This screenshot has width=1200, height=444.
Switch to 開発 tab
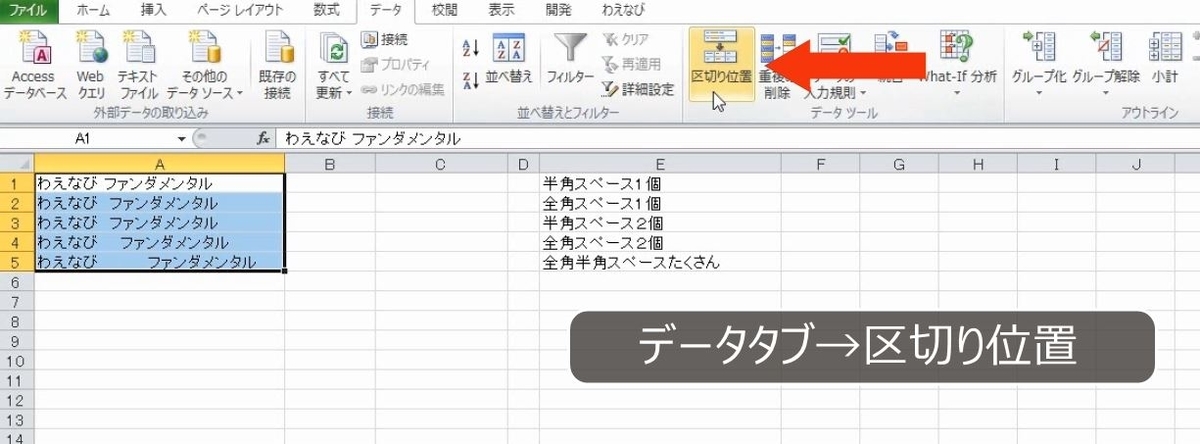point(559,9)
